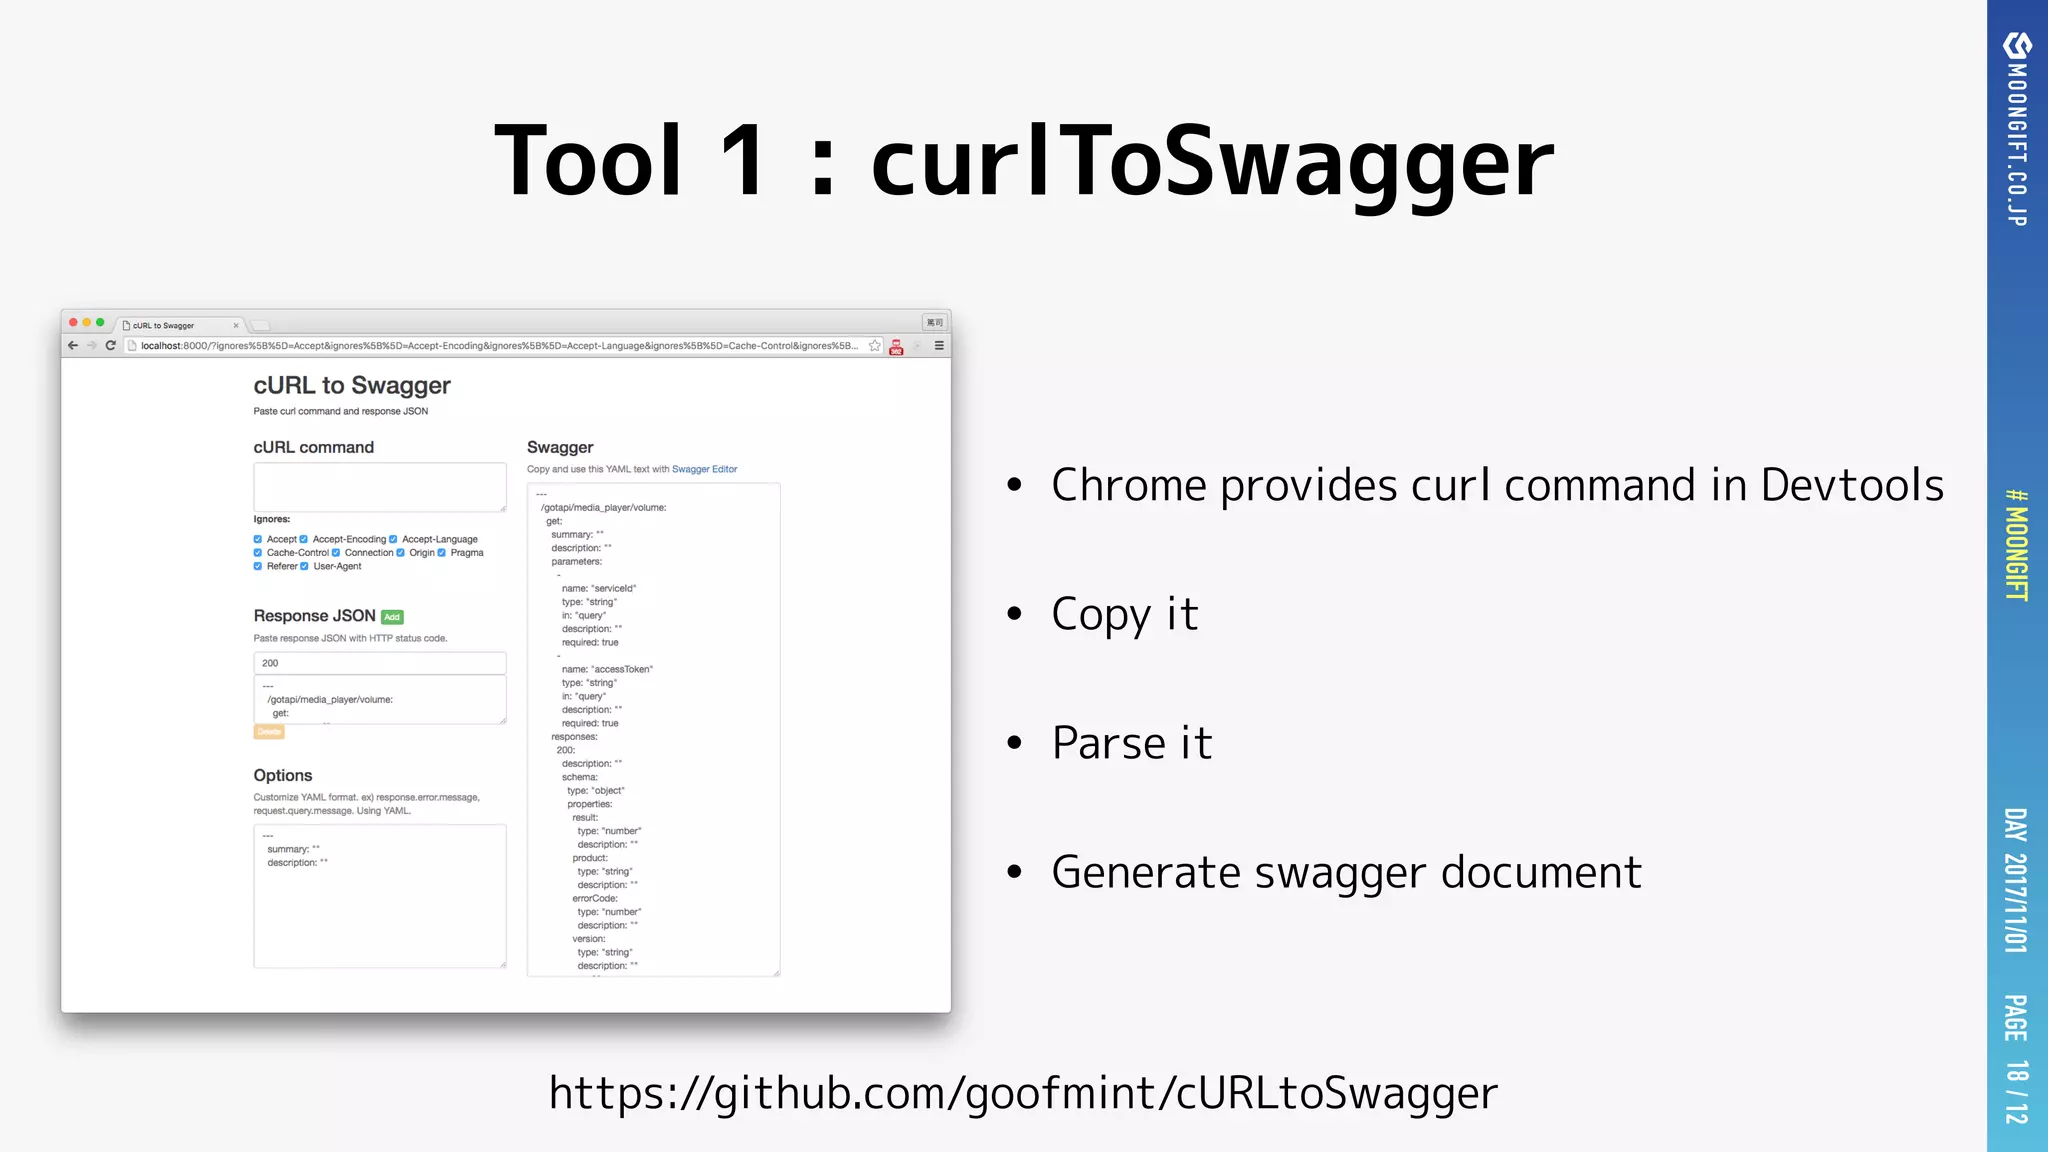Screen dimensions: 2048x1152
Task: Click 'name: "serviceId"' in Swagger output
Action: point(599,588)
